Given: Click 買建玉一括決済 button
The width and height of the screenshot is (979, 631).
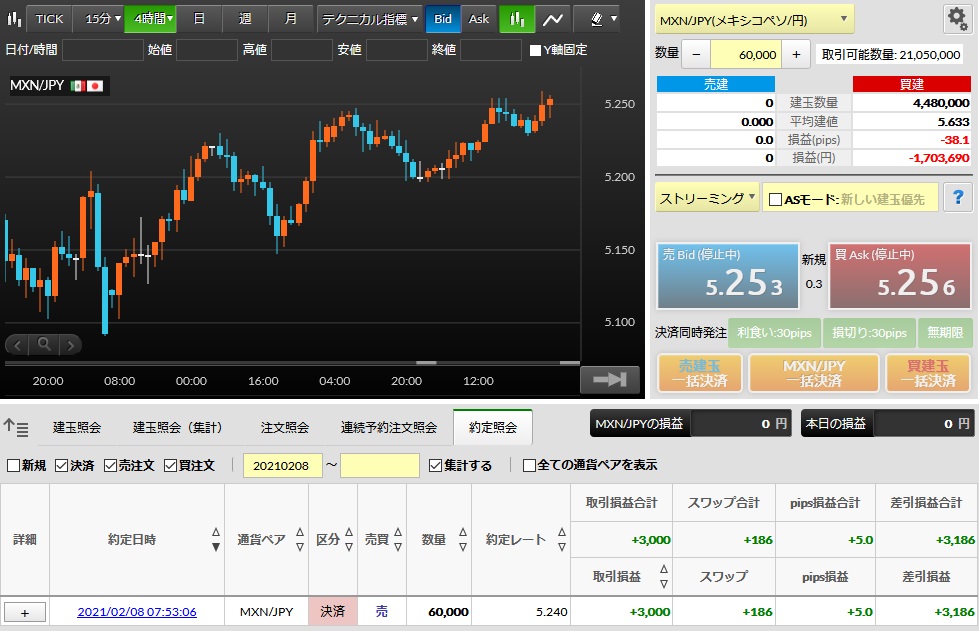Looking at the screenshot, I should click(x=928, y=373).
